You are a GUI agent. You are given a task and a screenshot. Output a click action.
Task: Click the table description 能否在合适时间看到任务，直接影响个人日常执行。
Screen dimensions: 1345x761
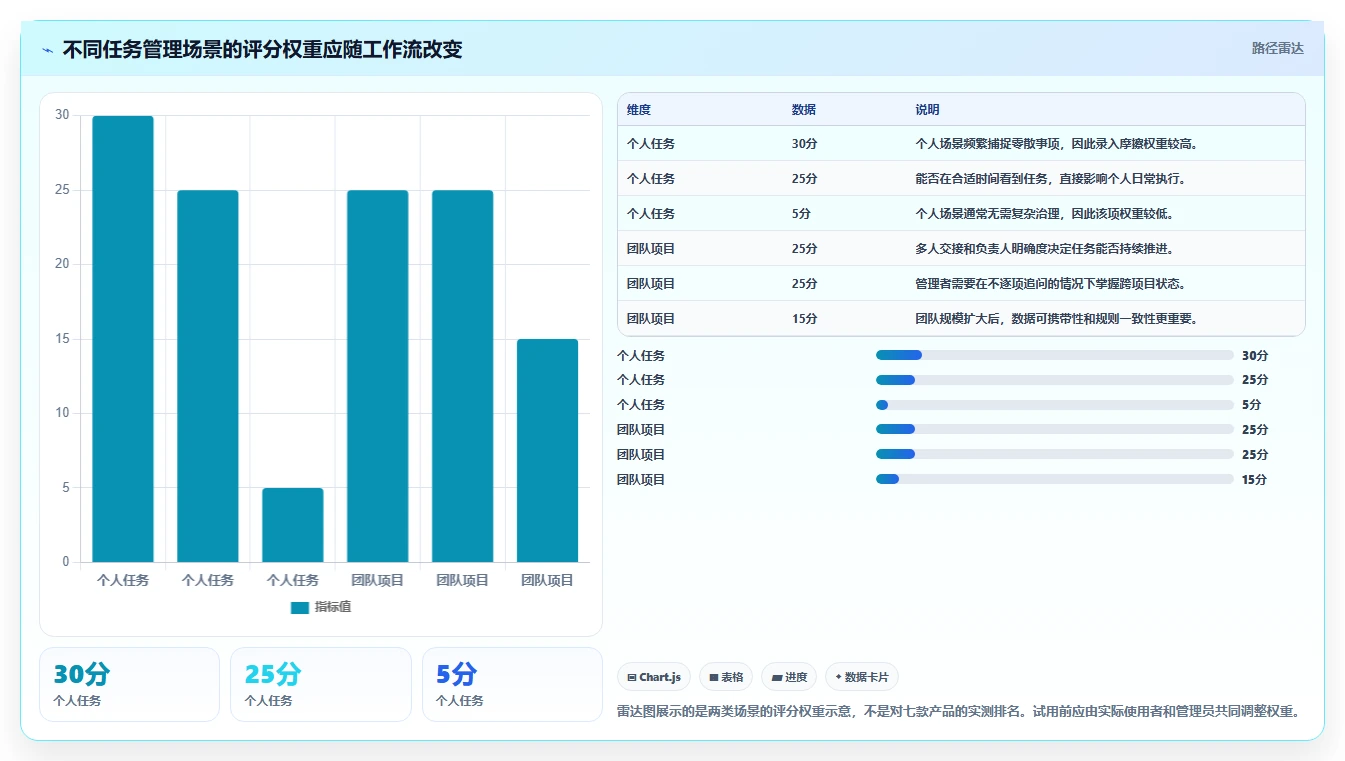[x=1050, y=179]
